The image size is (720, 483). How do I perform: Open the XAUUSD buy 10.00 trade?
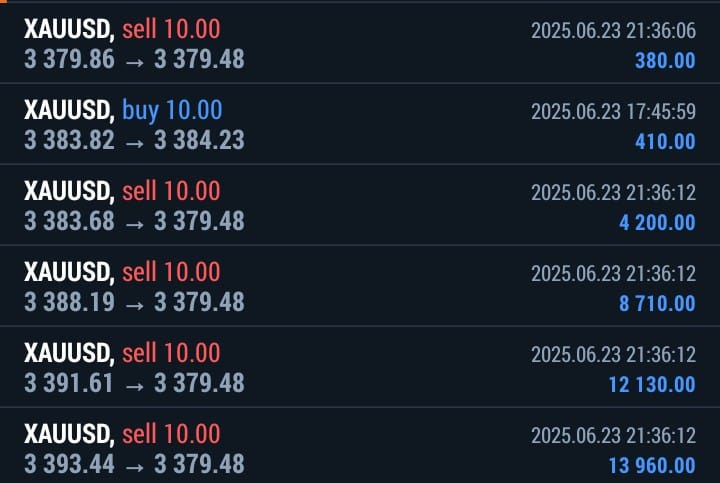(360, 125)
